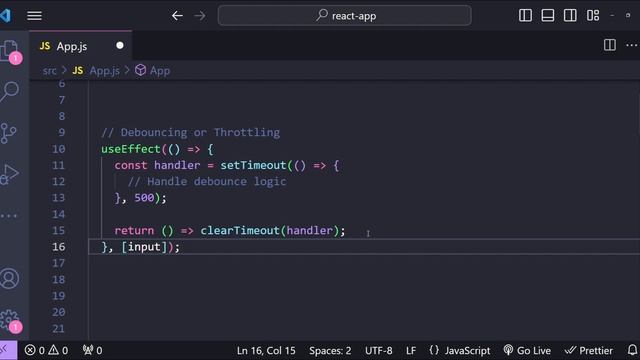Open the Customize Layout icon
640x360 pixels.
[593, 16]
